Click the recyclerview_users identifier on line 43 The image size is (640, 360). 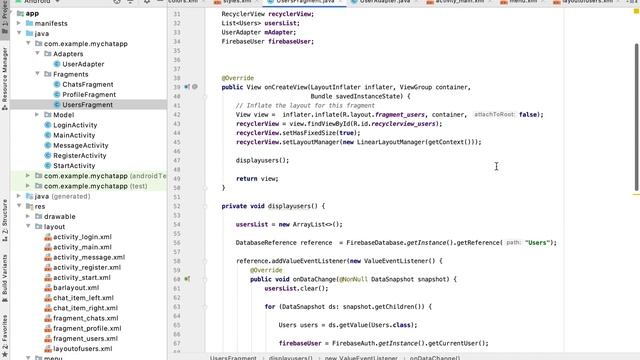404,124
